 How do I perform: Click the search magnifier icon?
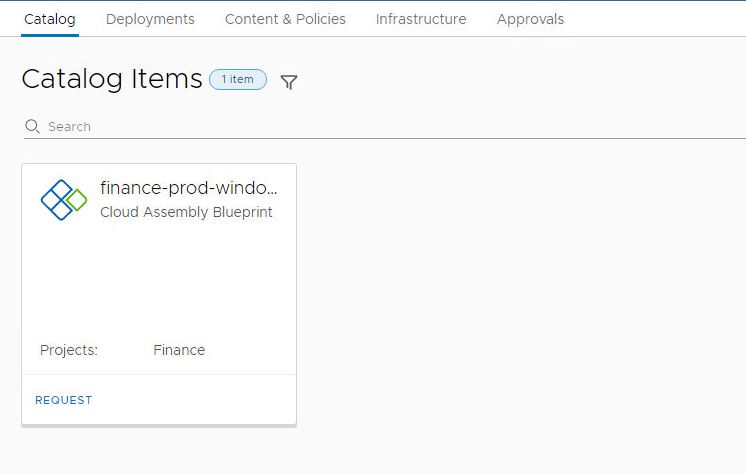point(32,126)
